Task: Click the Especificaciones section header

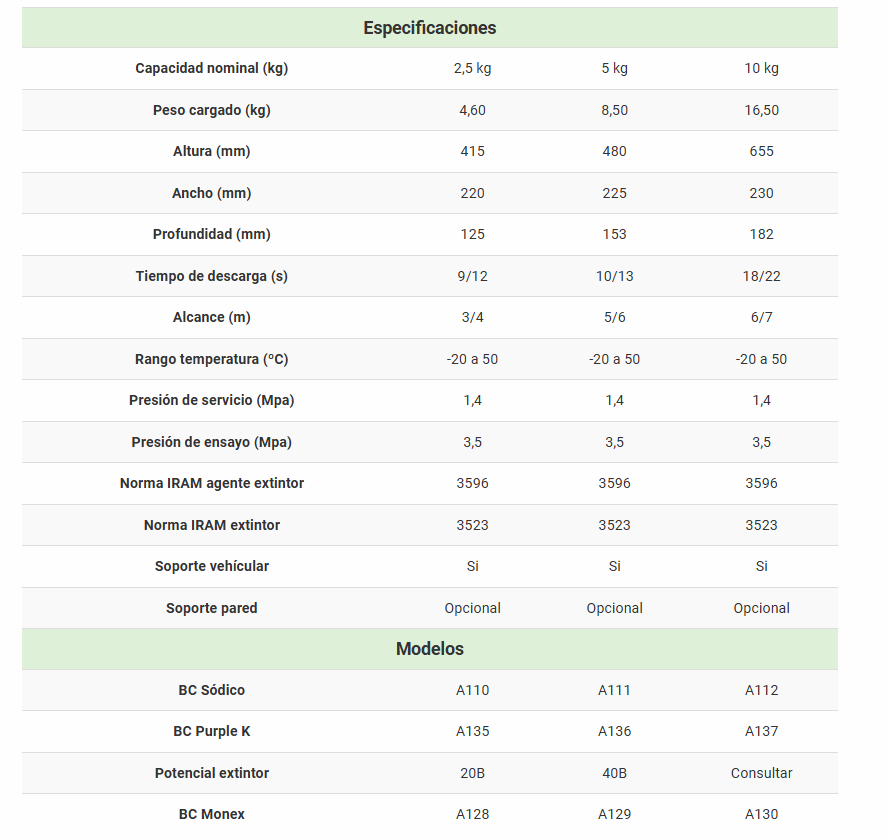Action: point(429,28)
